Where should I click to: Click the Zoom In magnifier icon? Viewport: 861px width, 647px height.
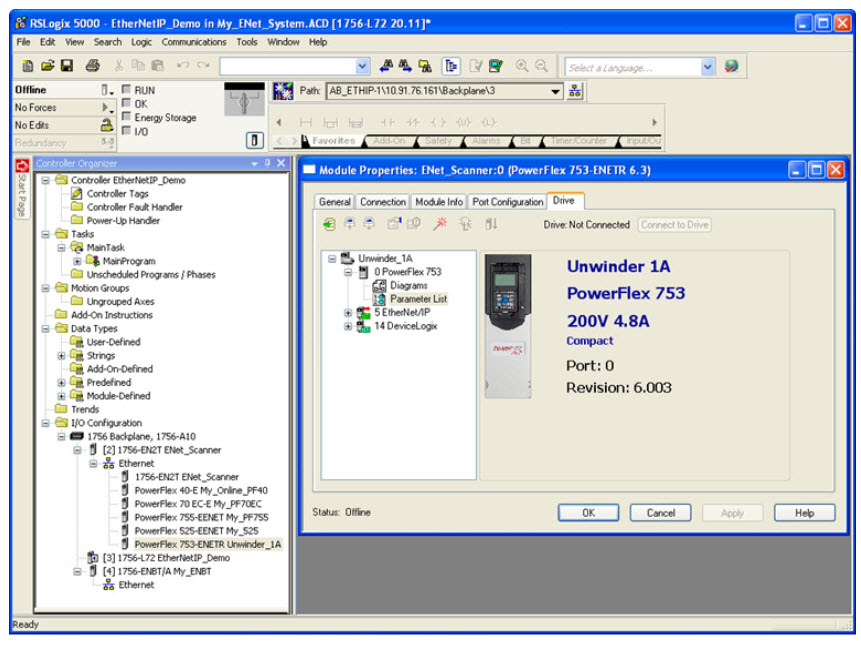tap(522, 66)
